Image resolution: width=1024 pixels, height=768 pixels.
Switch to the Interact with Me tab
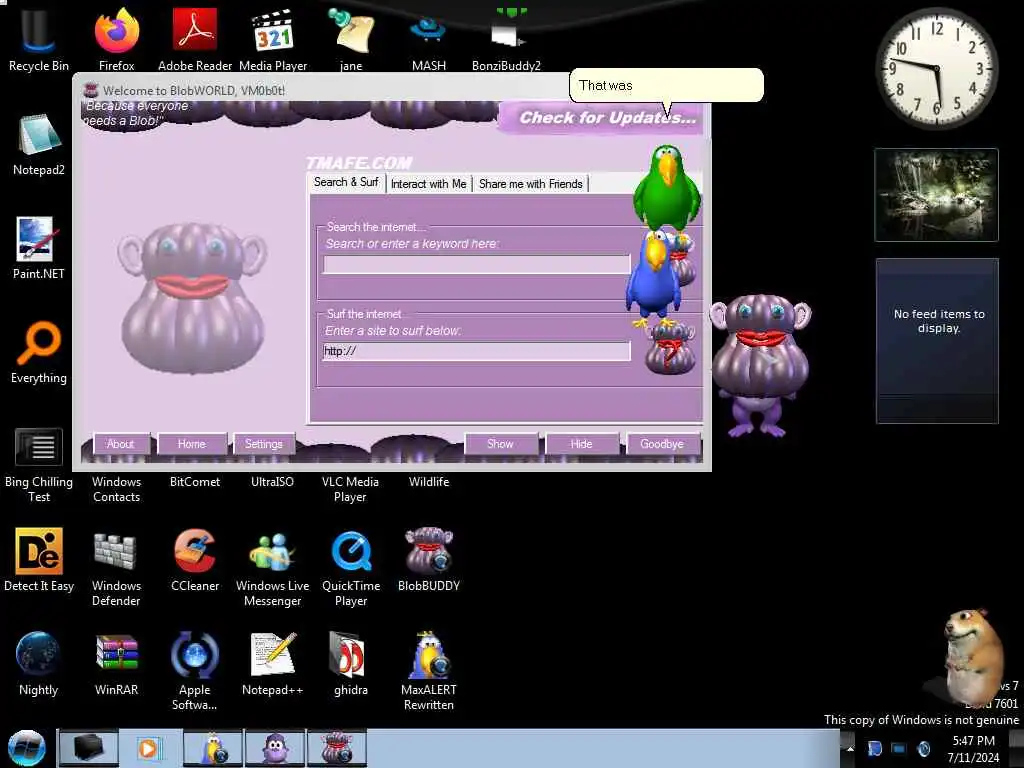click(x=428, y=184)
